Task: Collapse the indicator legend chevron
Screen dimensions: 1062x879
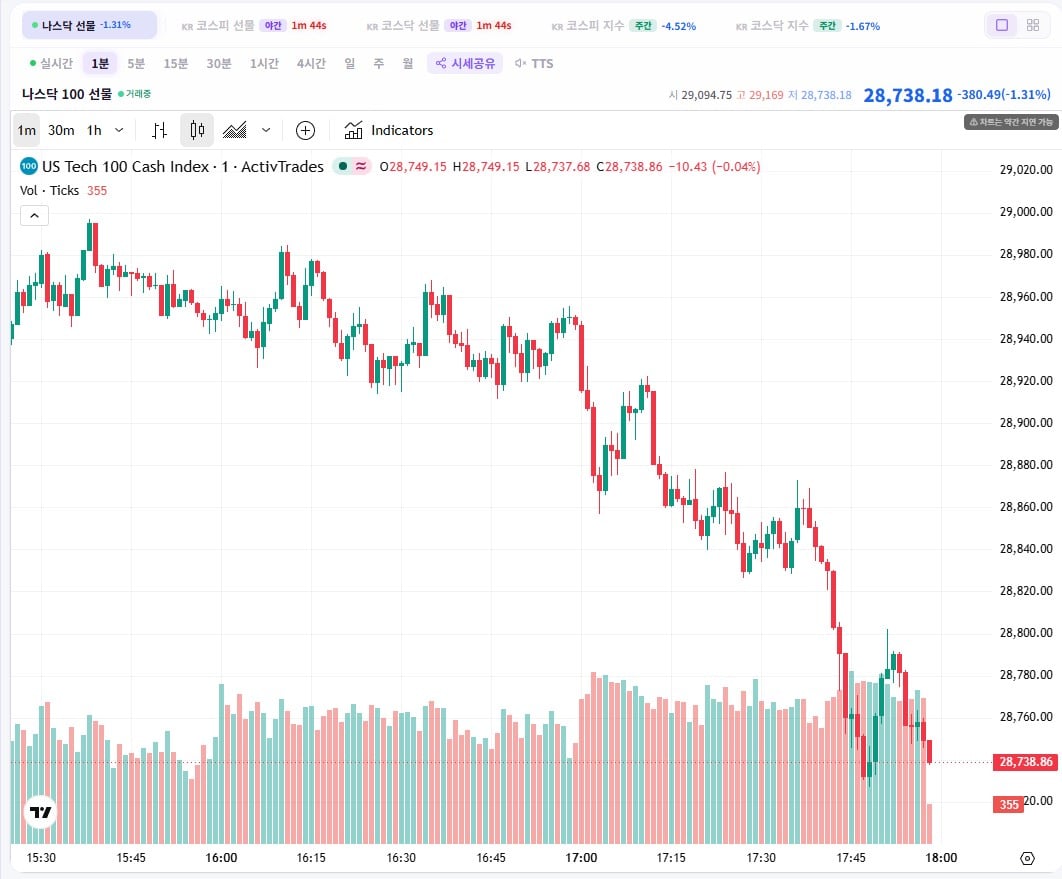Action: tap(35, 216)
